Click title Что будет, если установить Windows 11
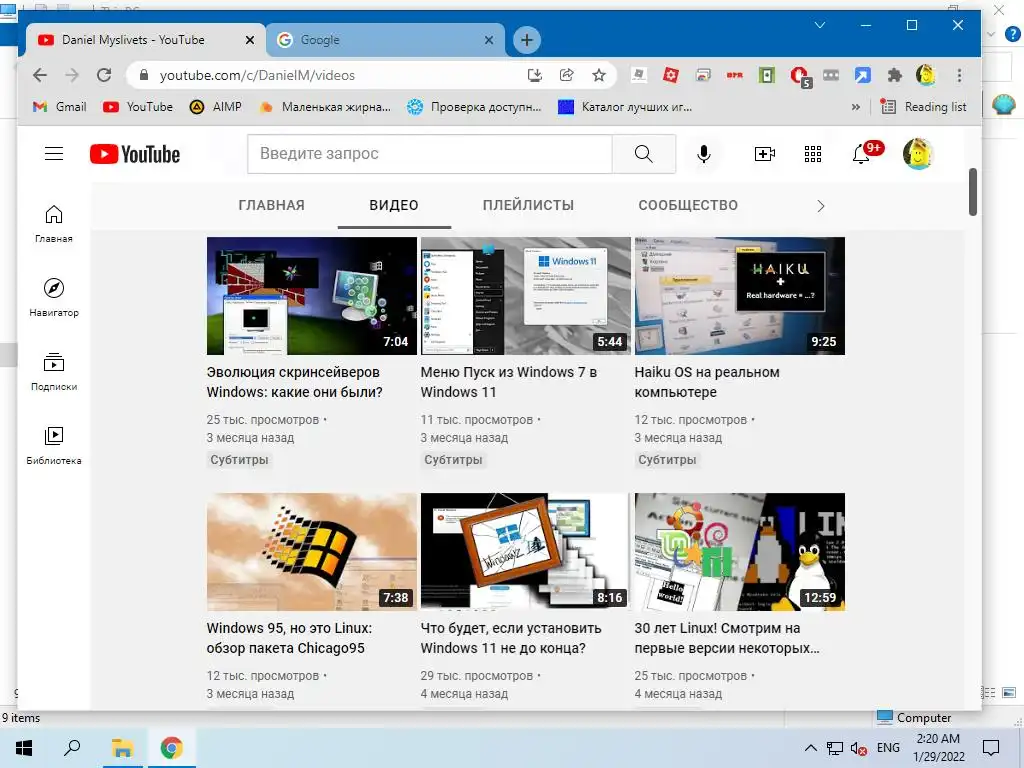The image size is (1024, 768). tap(511, 638)
